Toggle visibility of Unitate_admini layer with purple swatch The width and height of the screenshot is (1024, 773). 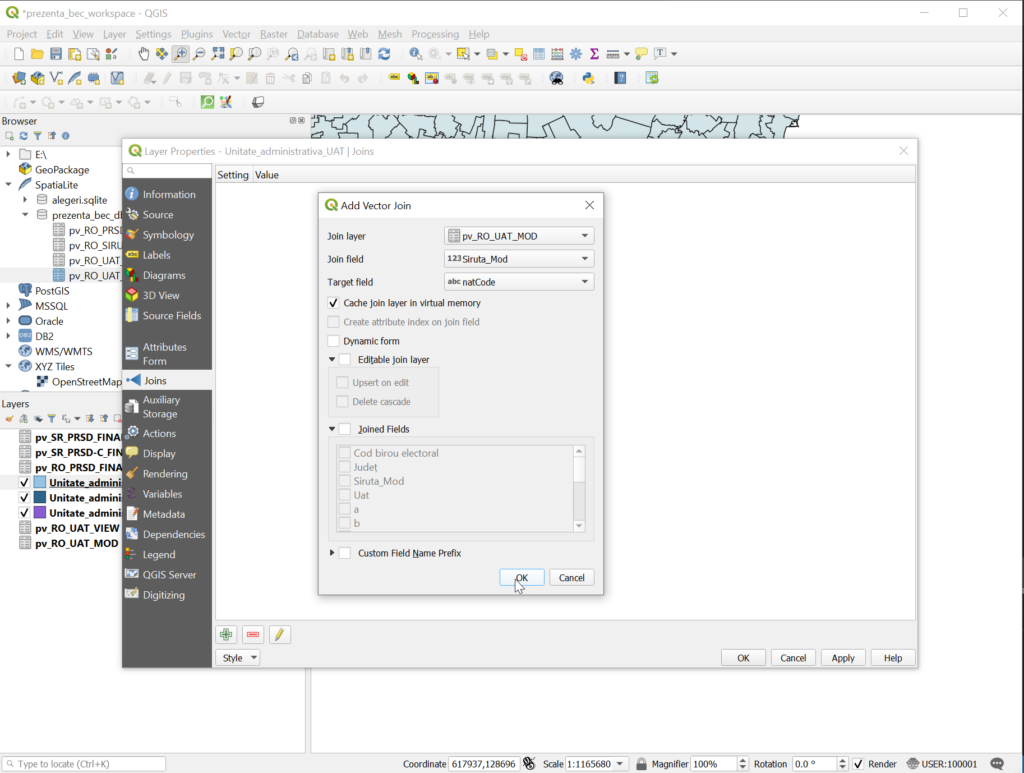24,513
